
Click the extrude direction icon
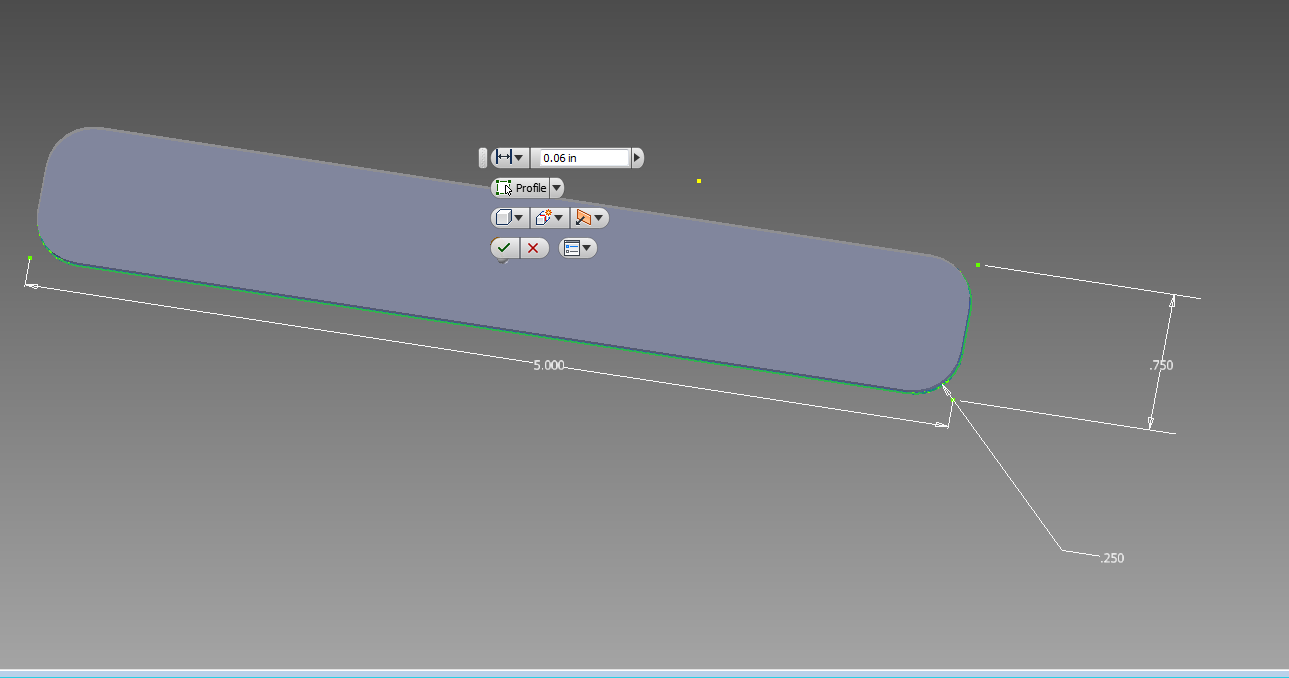[x=584, y=217]
